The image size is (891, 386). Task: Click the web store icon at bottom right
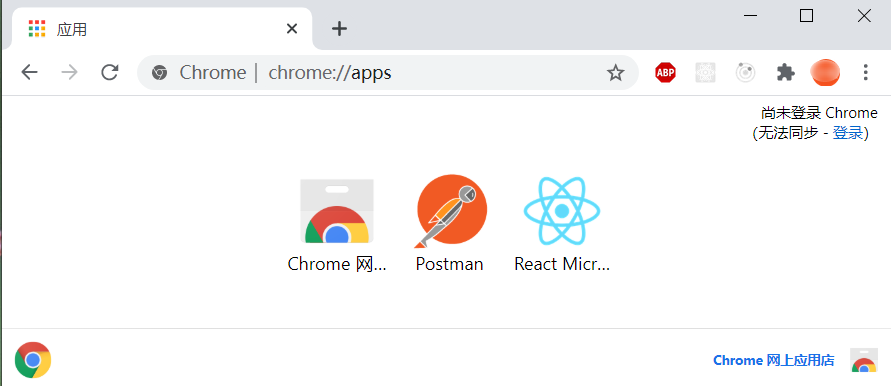(864, 360)
